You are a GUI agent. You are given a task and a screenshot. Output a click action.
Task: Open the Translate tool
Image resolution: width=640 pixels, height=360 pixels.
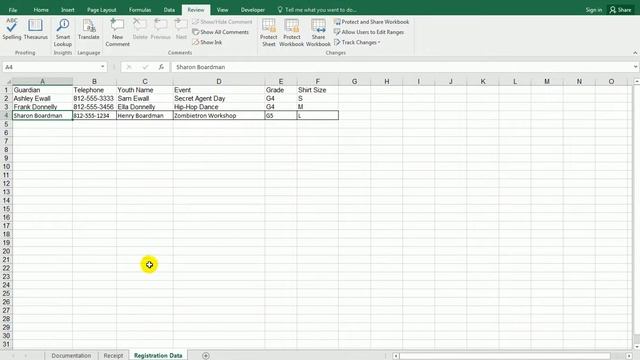[89, 29]
